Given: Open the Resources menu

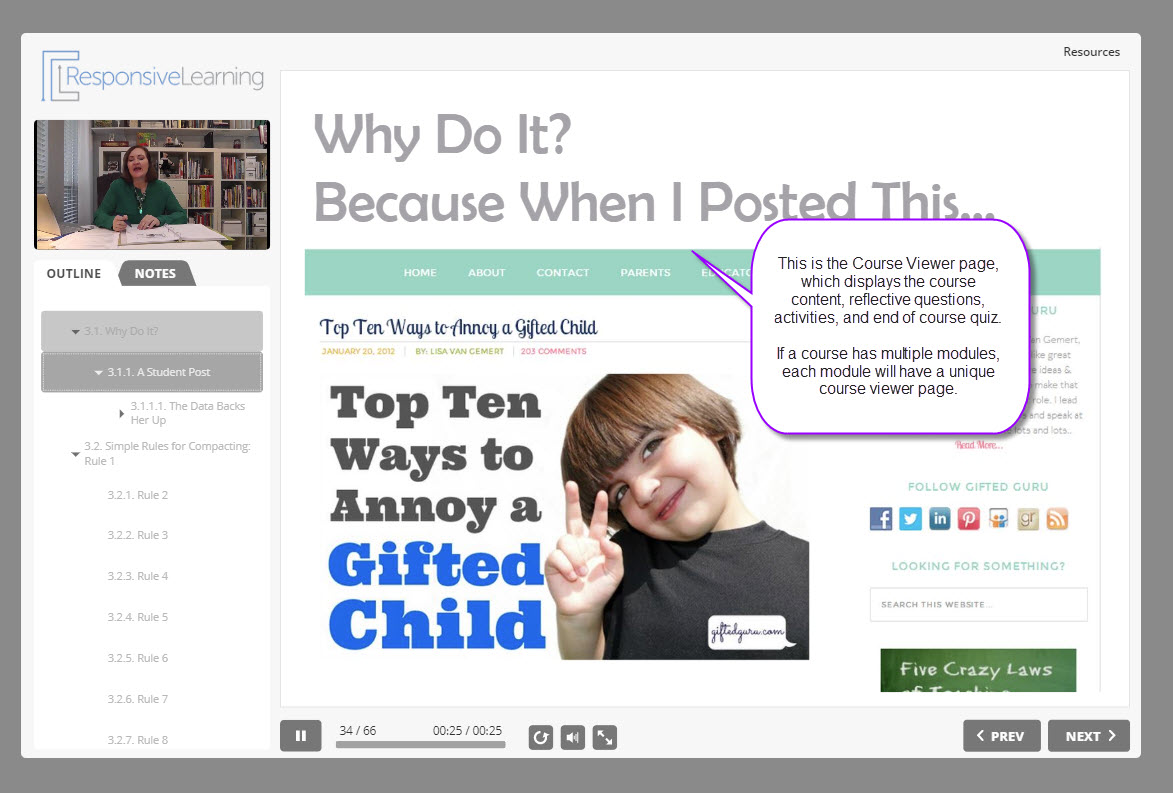Looking at the screenshot, I should (1091, 52).
